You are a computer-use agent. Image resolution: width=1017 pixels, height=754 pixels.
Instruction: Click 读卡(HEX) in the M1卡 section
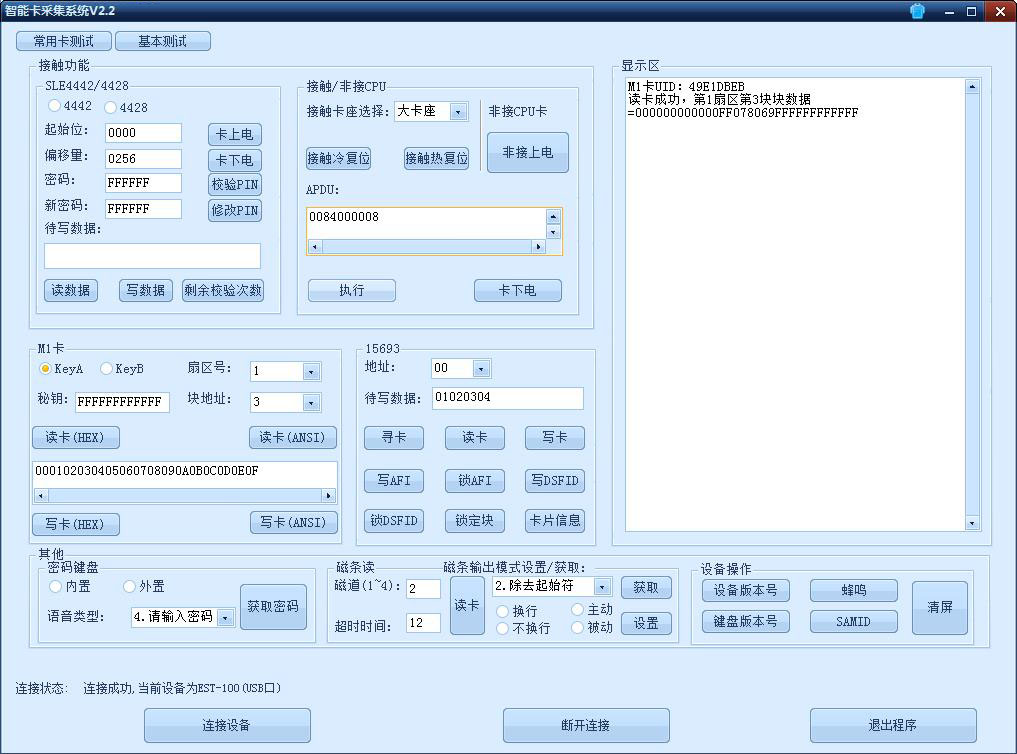[75, 437]
